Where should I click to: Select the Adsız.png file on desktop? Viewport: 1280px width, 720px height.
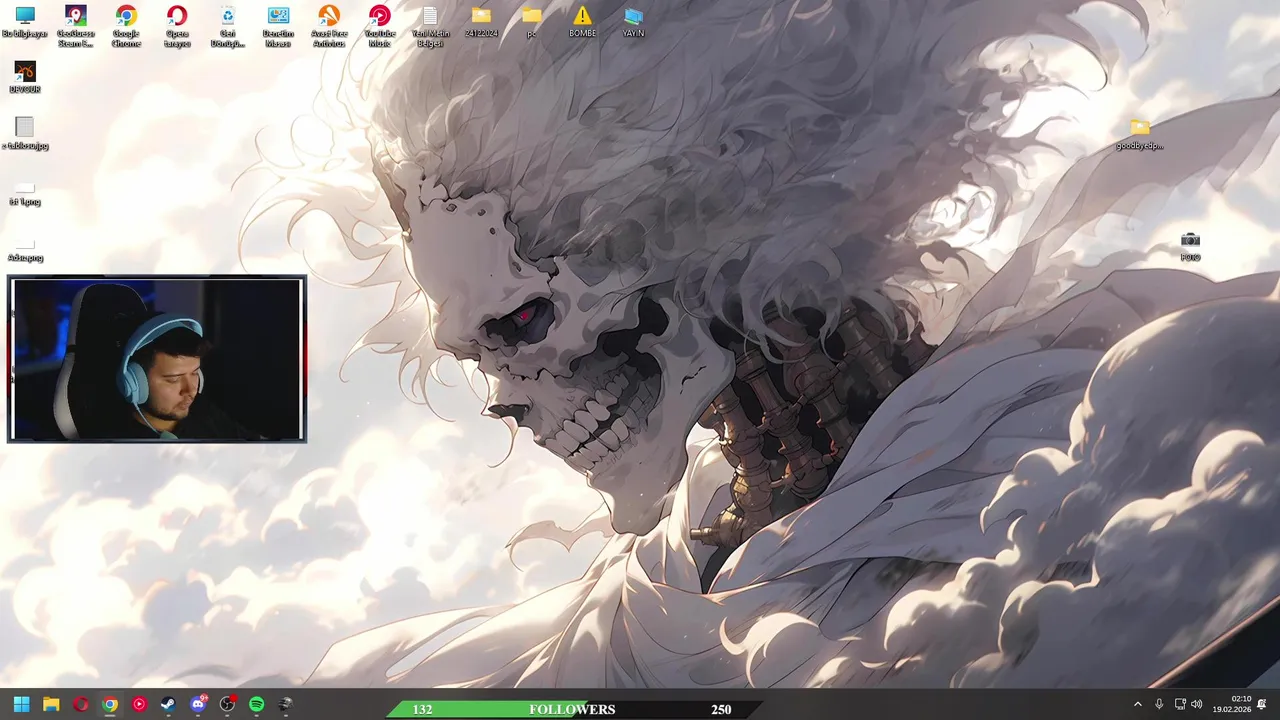tap(25, 248)
